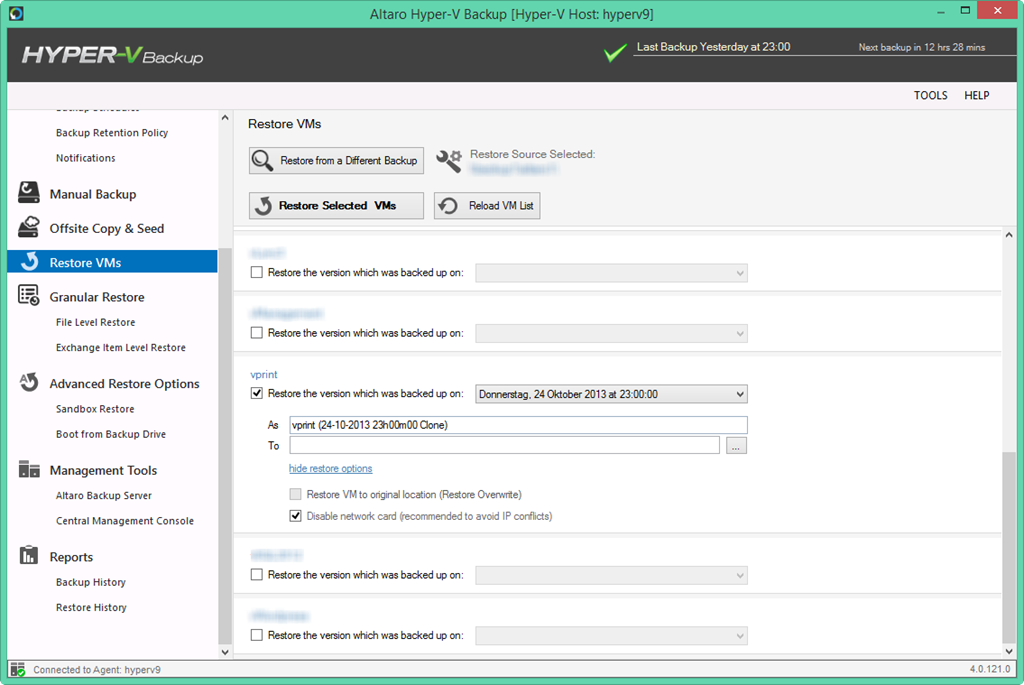Open the TOOLS menu
This screenshot has width=1024, height=685.
point(931,95)
